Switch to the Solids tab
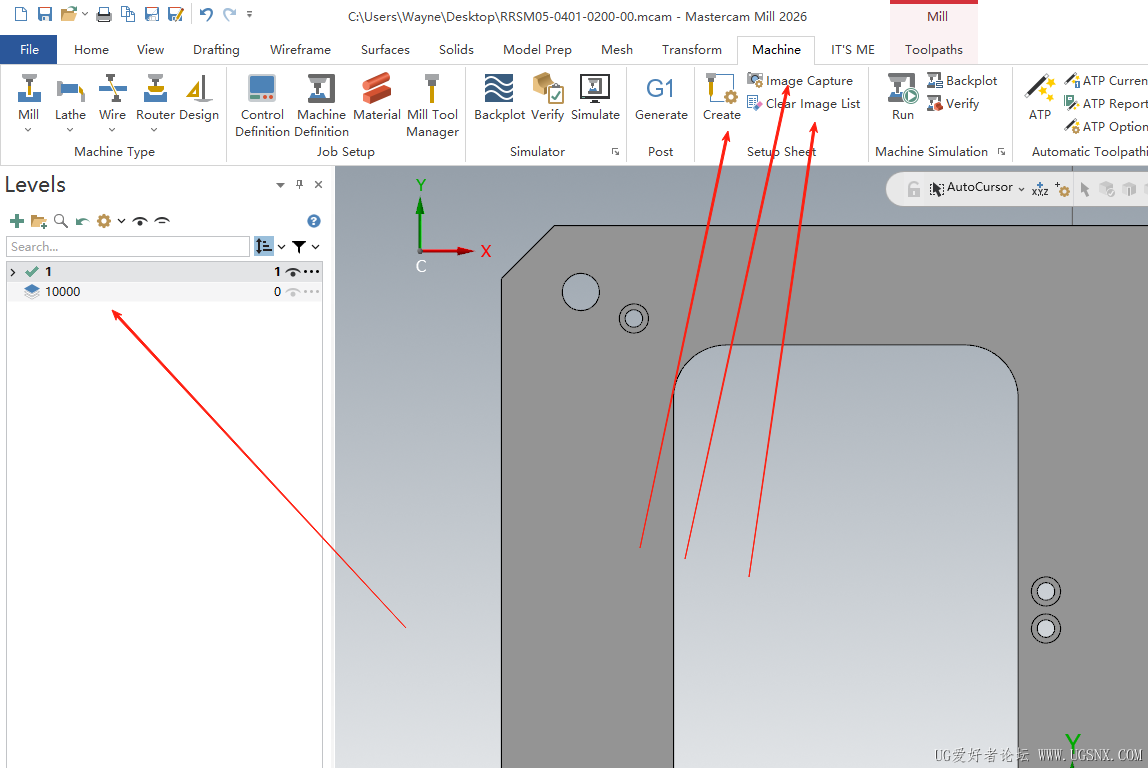The height and width of the screenshot is (768, 1148). (x=456, y=49)
